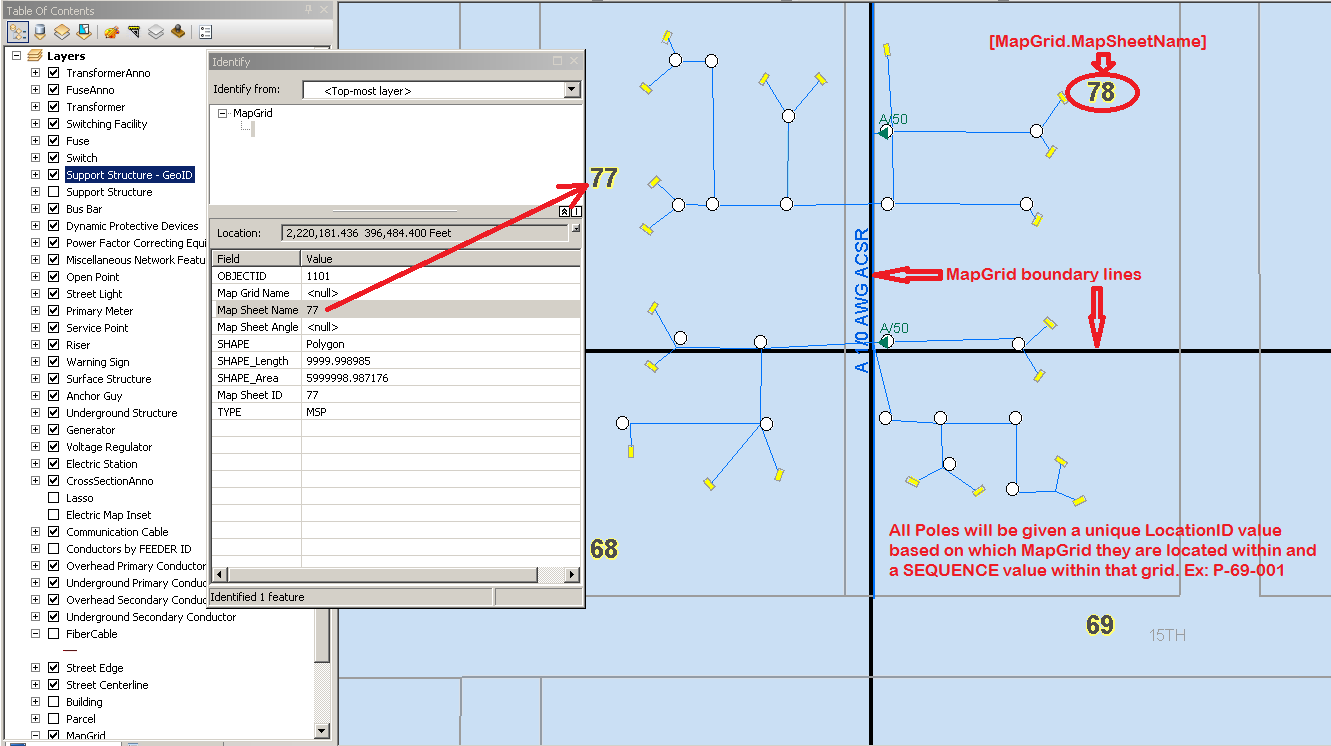
Task: Select the Support Structure - GeoID layer
Action: [129, 174]
